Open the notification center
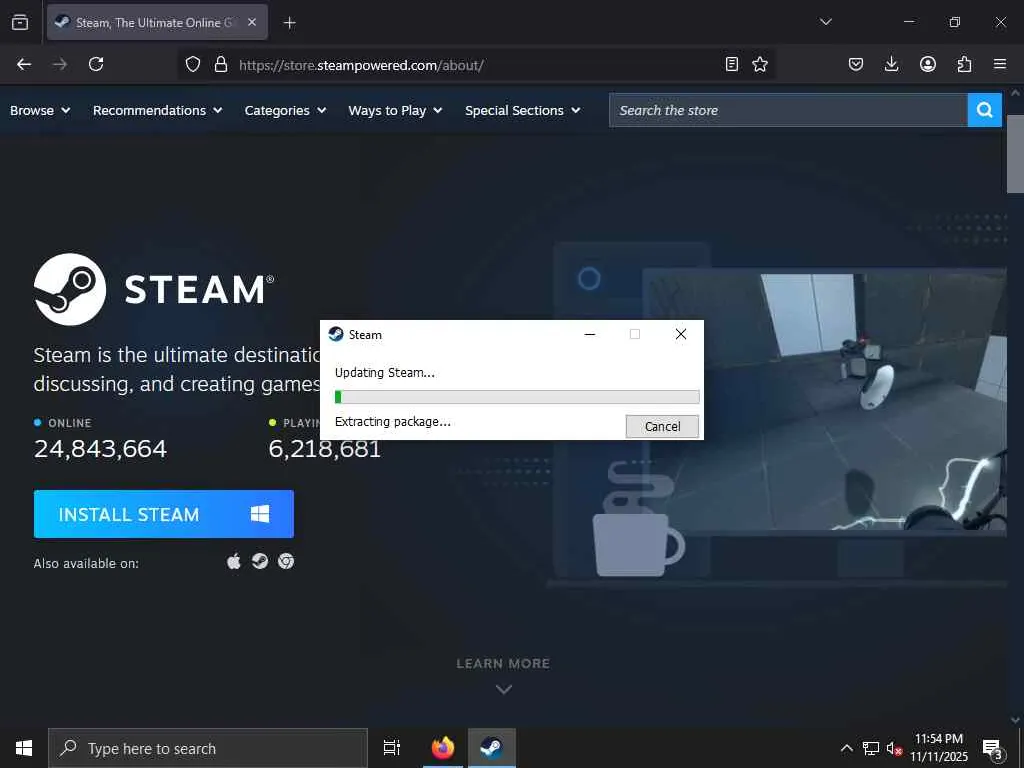The width and height of the screenshot is (1024, 768). [x=993, y=748]
